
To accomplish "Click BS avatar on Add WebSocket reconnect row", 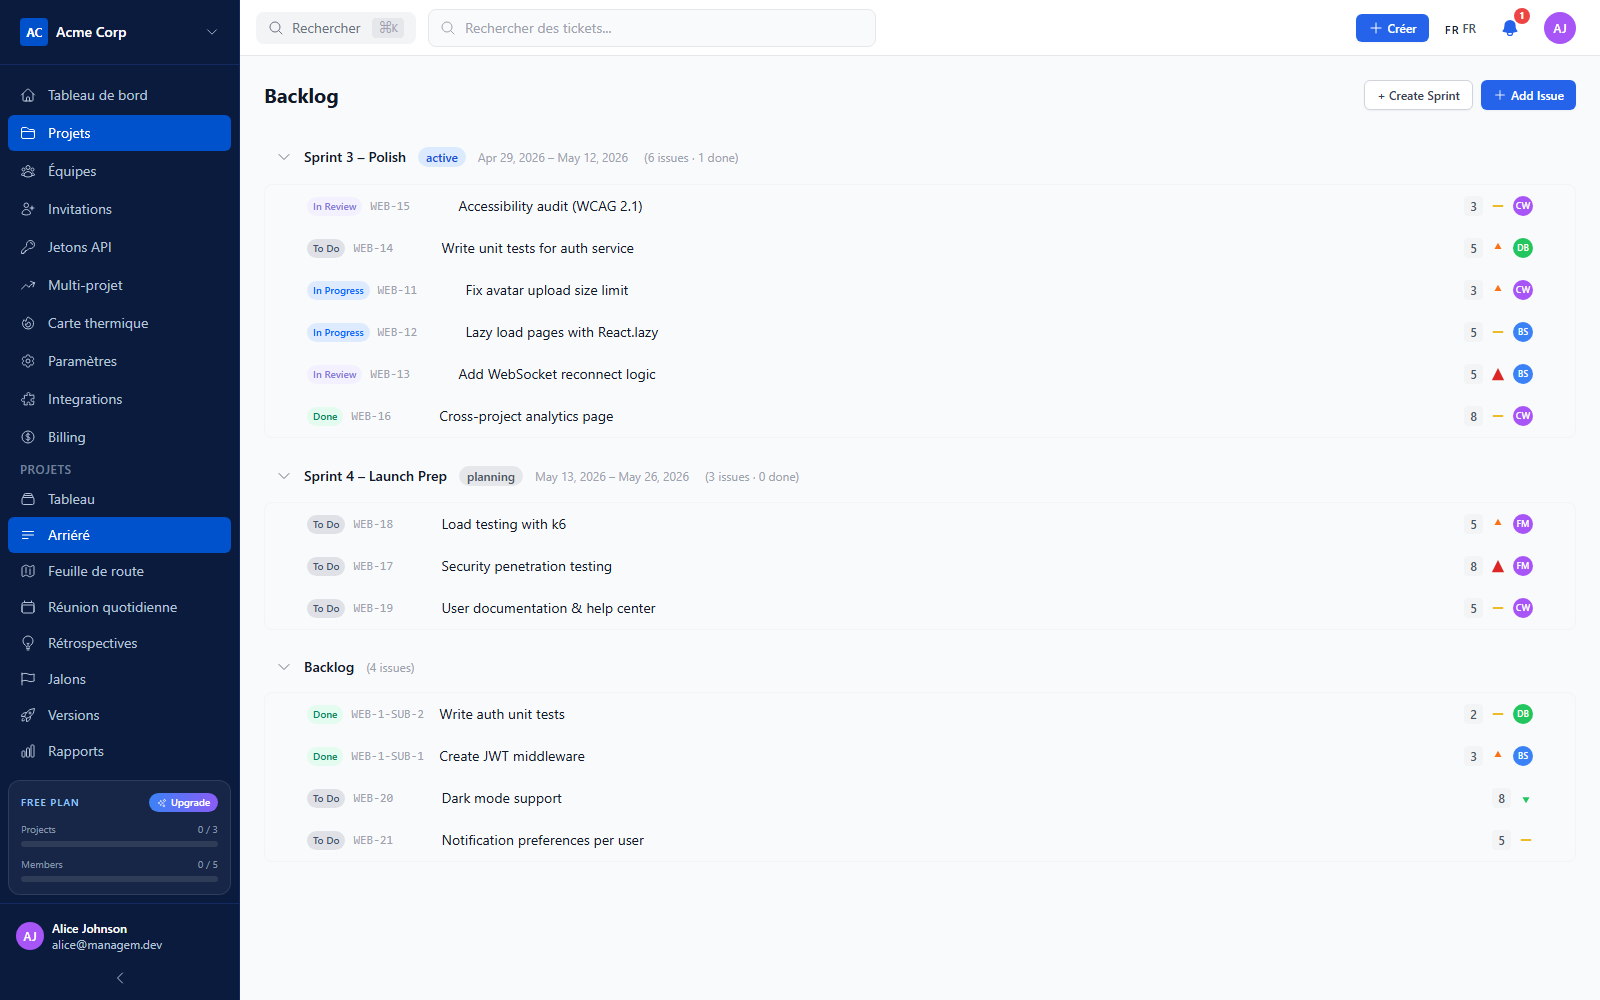I will [1523, 374].
